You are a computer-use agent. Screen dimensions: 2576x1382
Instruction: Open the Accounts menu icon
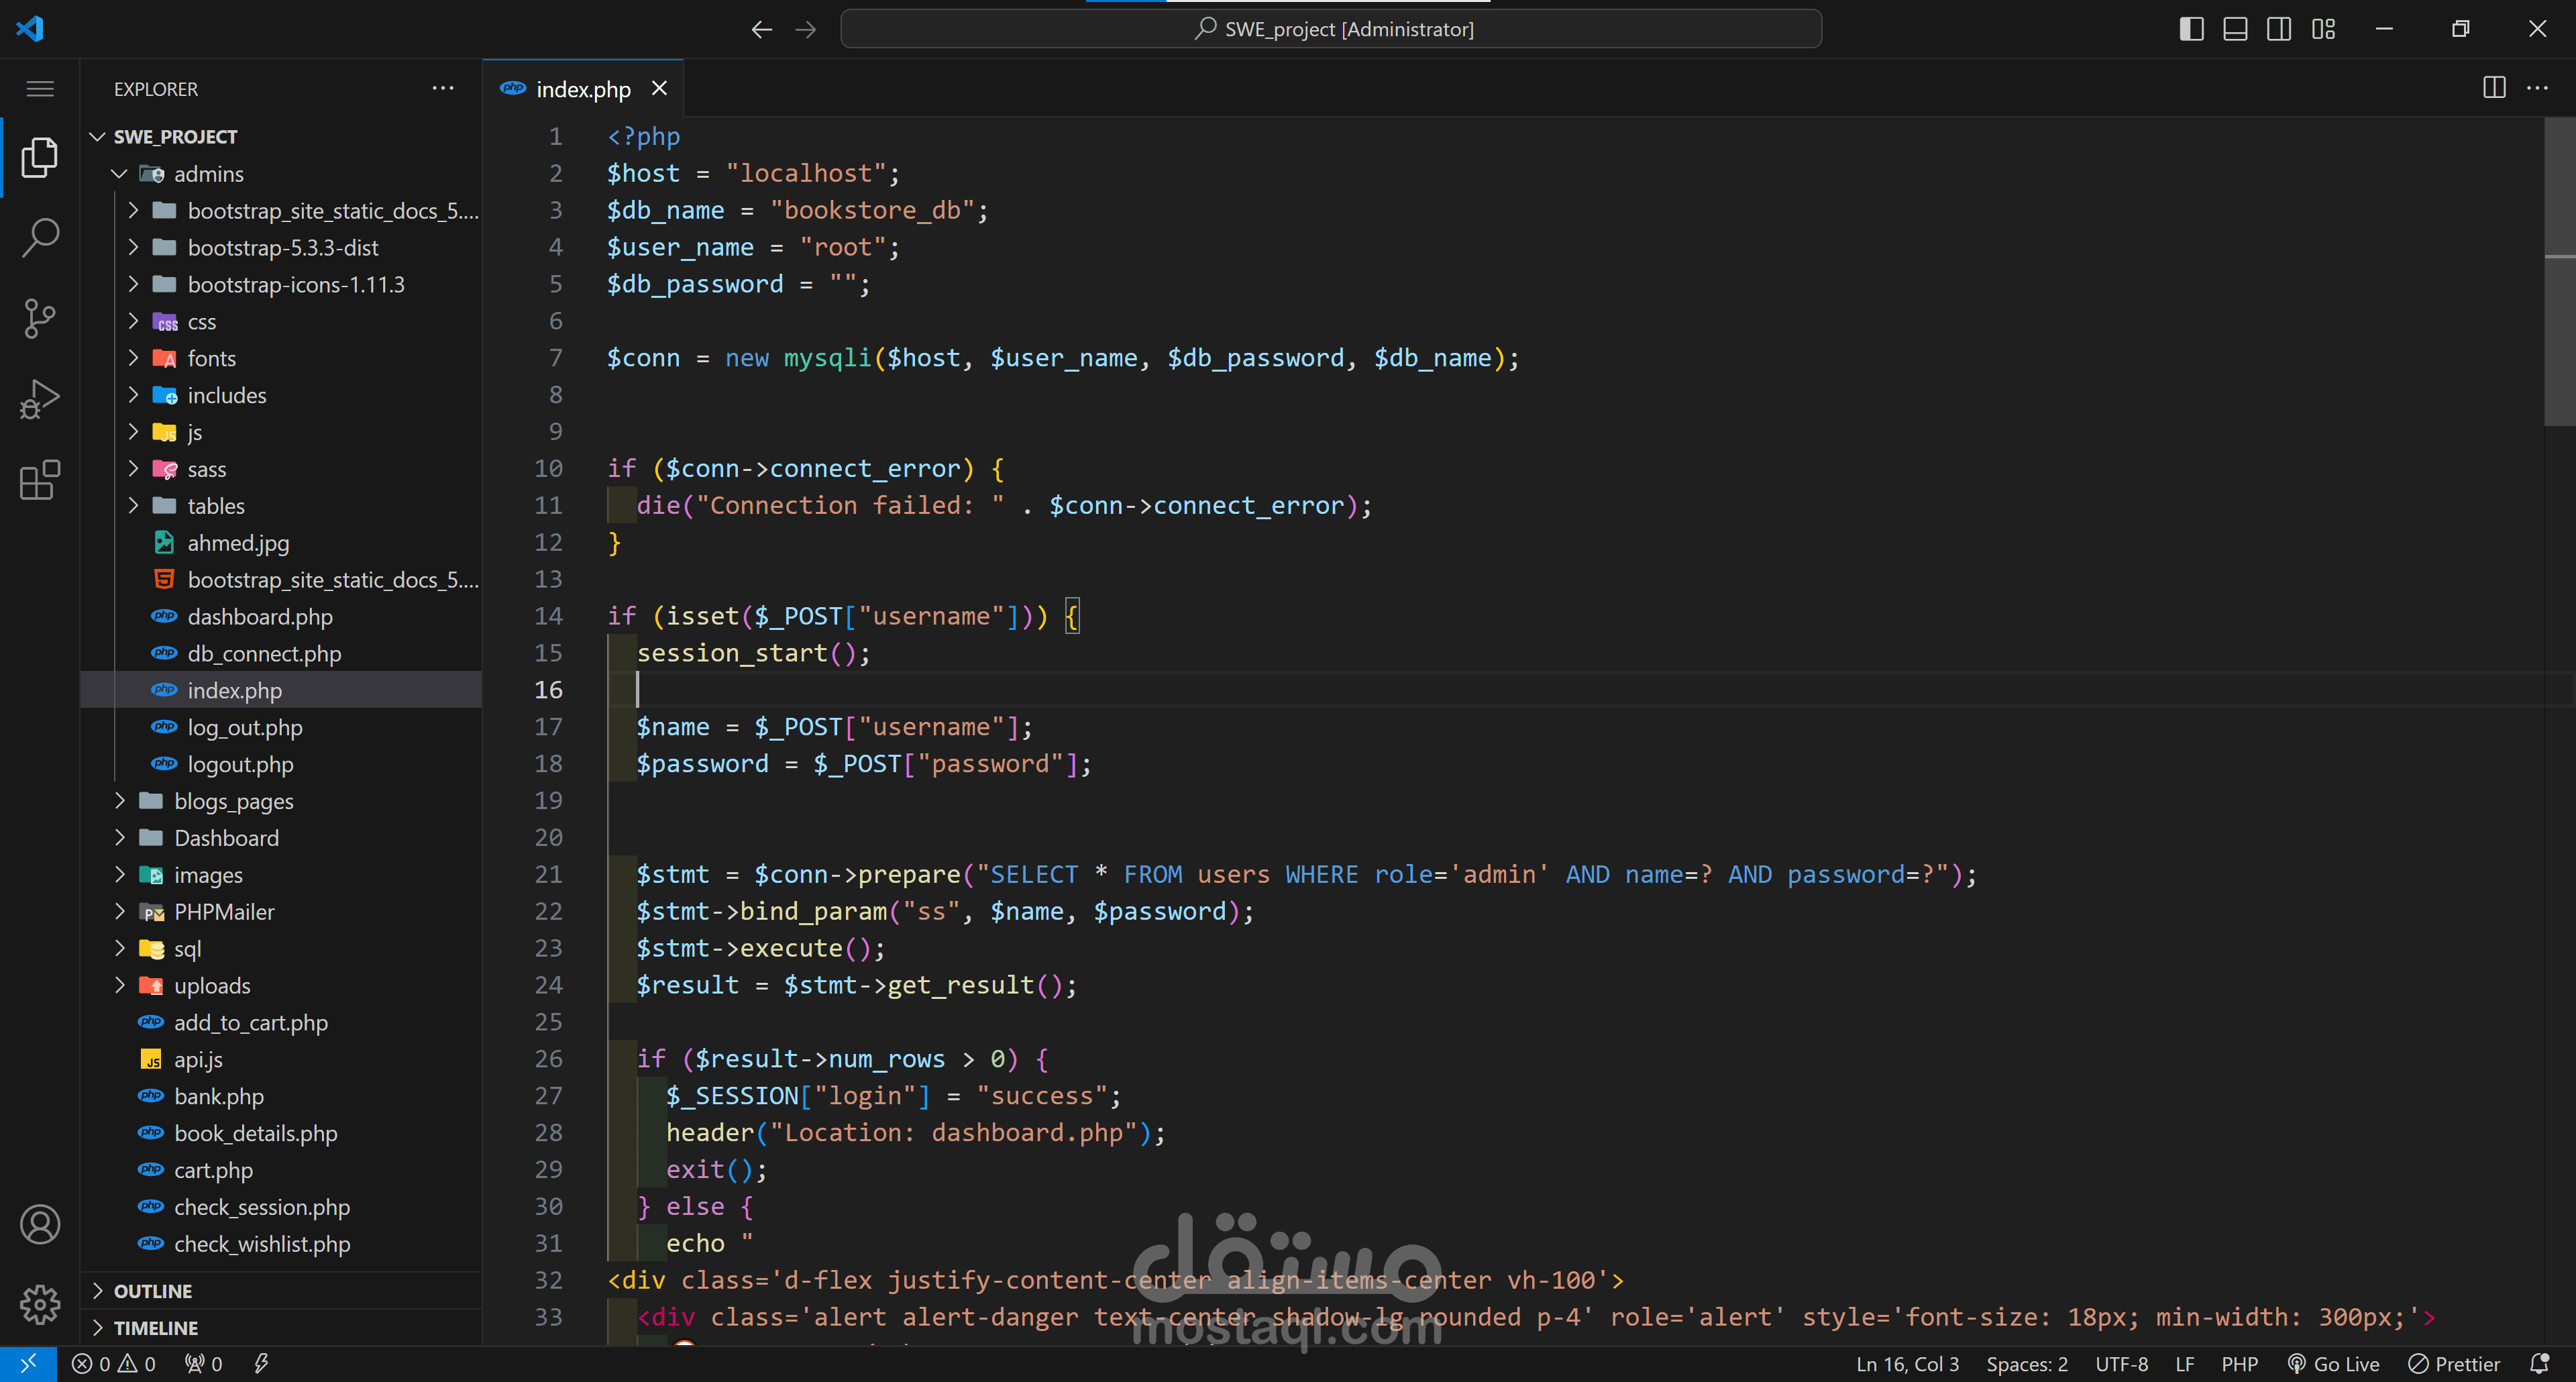click(x=40, y=1224)
